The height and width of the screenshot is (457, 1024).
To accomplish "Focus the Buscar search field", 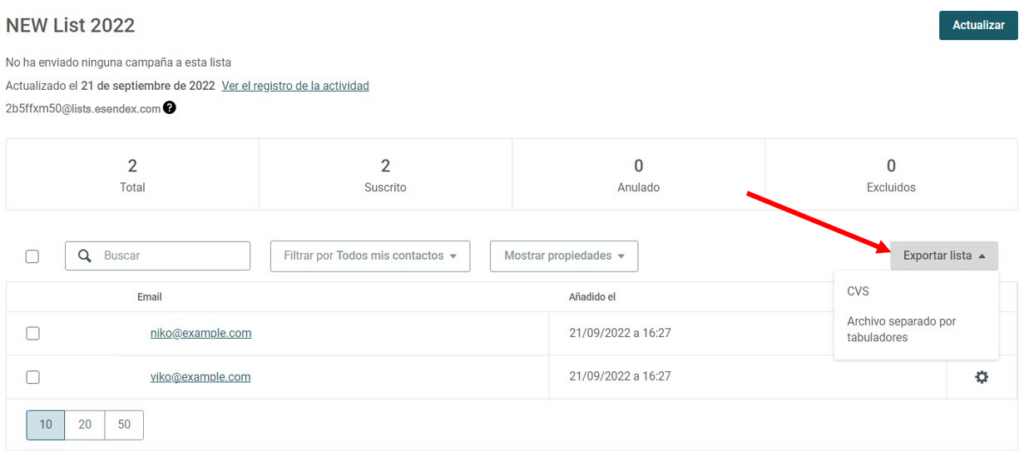I will 157,256.
